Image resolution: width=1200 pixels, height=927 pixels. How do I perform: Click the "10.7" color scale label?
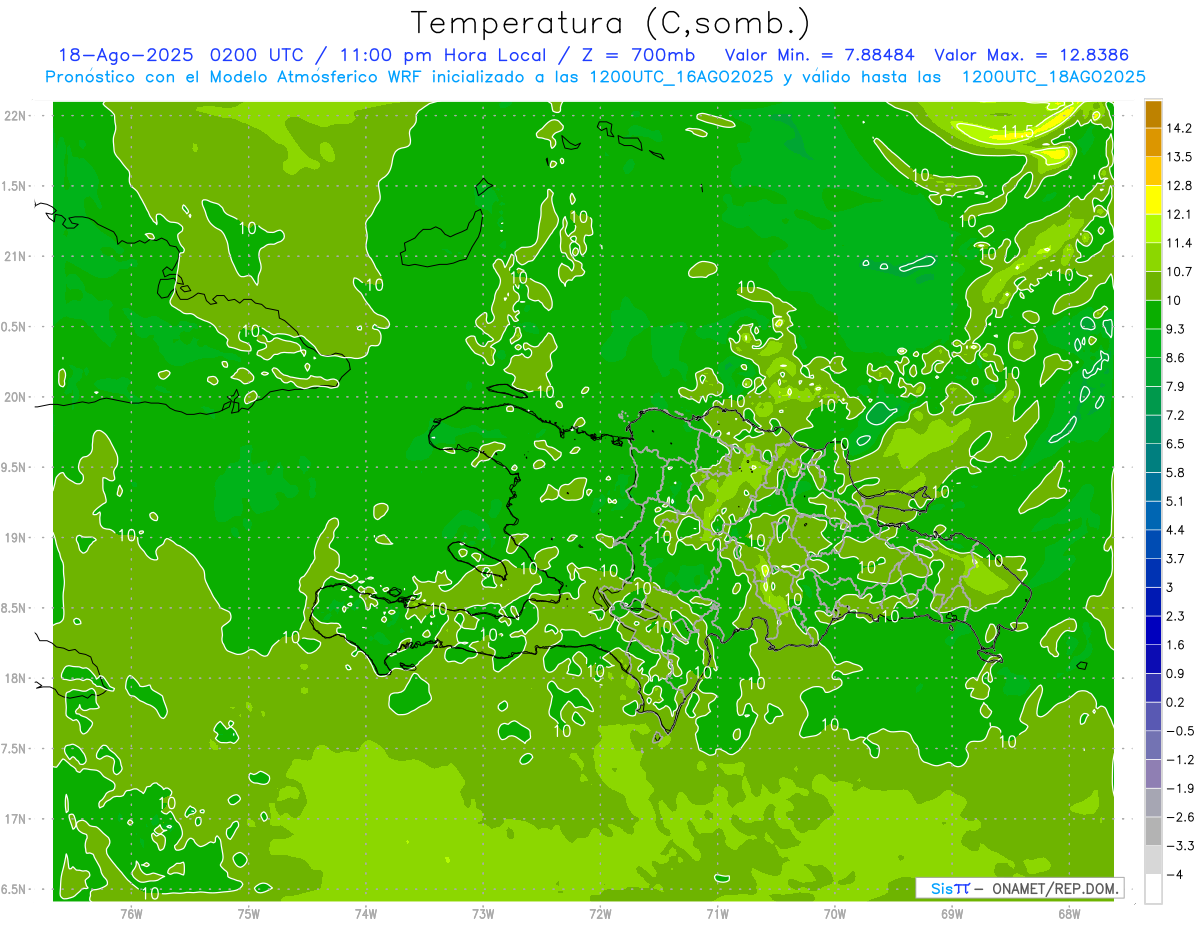coord(1179,272)
